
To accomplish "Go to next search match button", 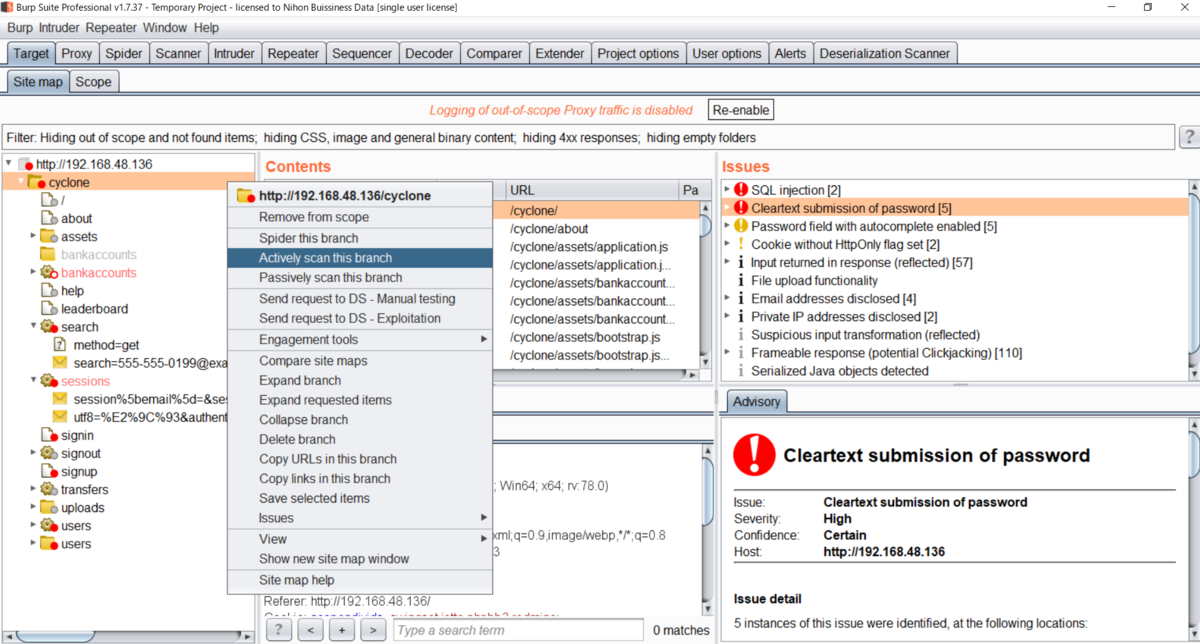I will (373, 630).
